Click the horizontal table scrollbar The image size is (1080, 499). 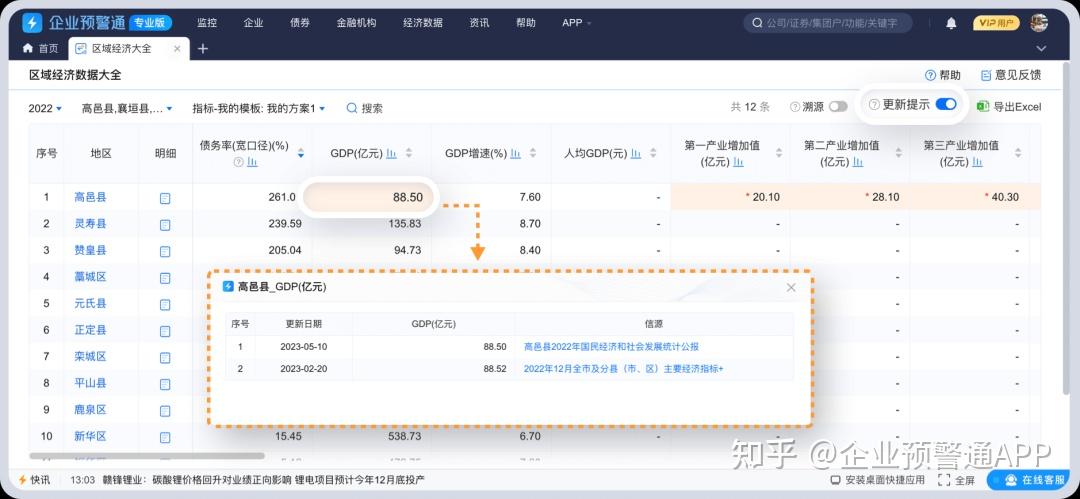(147, 456)
